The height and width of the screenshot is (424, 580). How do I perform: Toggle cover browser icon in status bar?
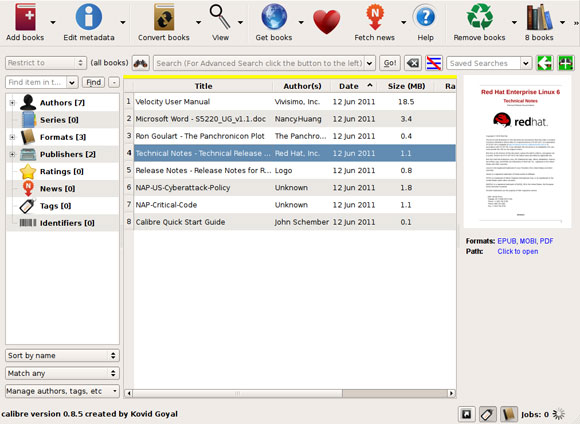coord(466,414)
